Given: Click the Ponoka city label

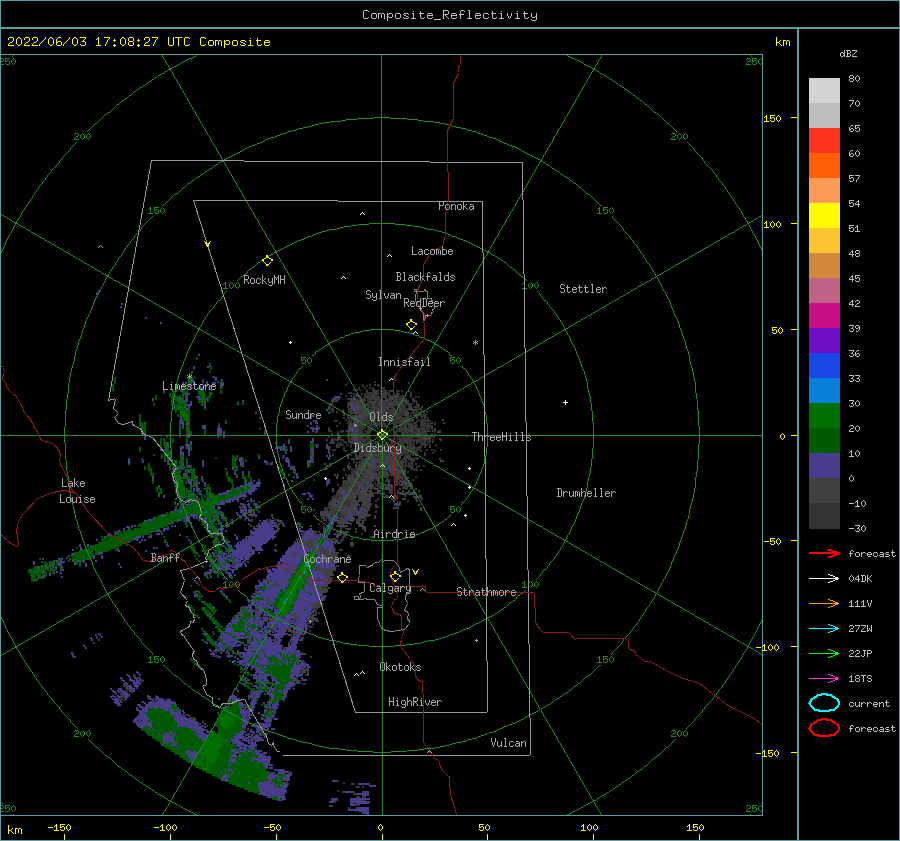Looking at the screenshot, I should [456, 206].
